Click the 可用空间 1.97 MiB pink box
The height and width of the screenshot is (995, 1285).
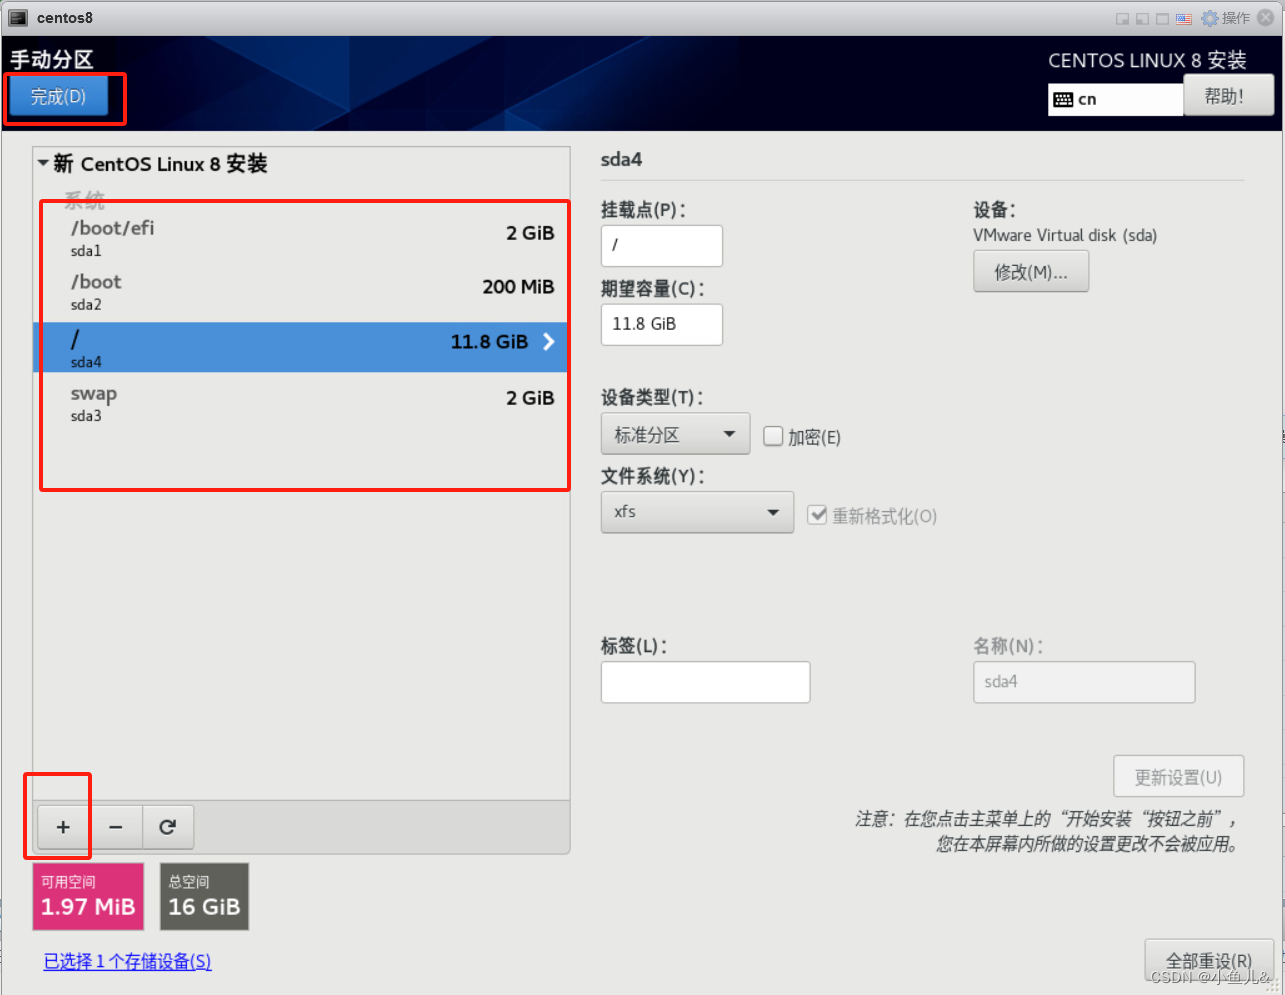click(x=88, y=896)
